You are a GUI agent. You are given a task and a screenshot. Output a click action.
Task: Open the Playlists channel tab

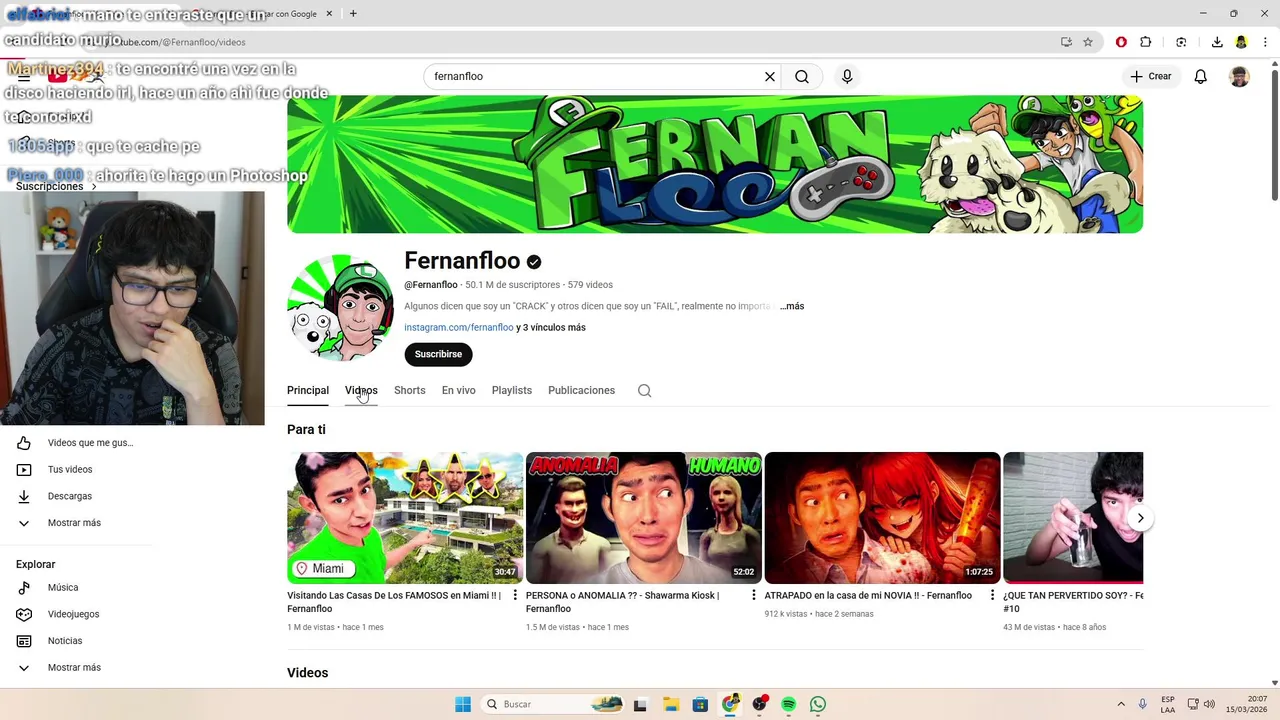click(x=512, y=391)
